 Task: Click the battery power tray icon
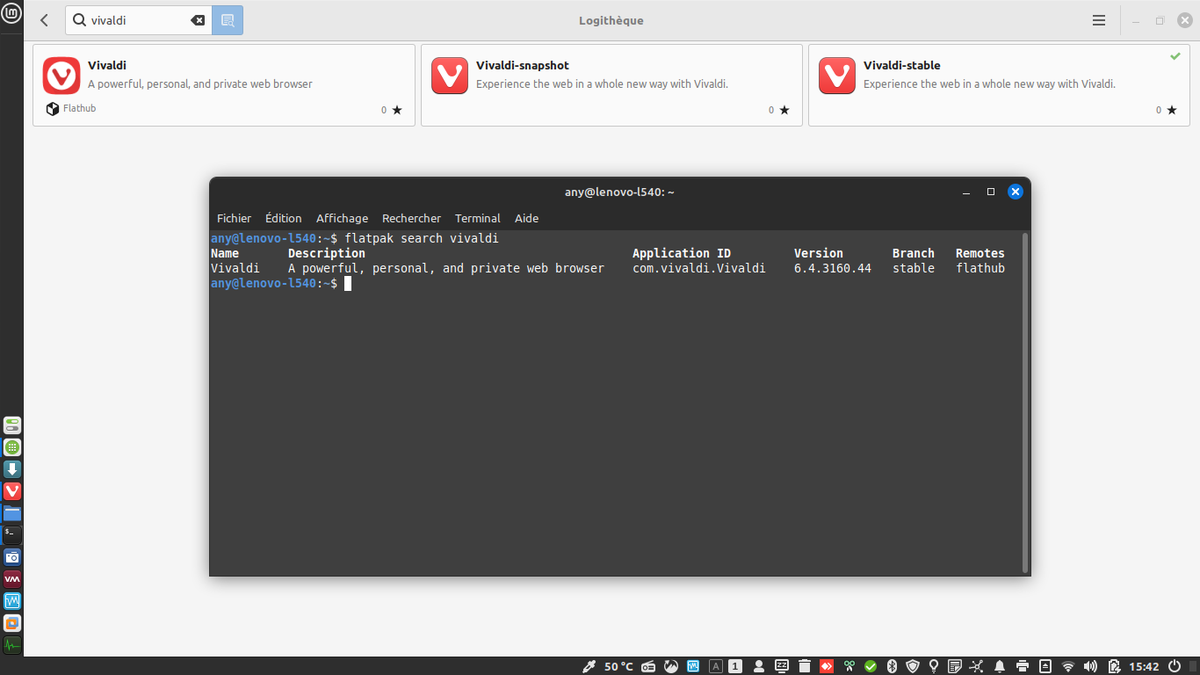coord(1113,666)
